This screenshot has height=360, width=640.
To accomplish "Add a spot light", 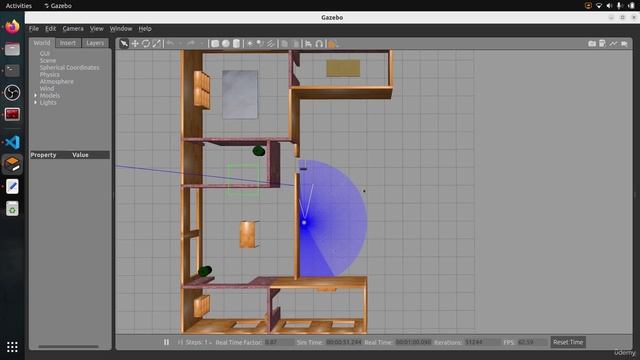I will click(260, 44).
